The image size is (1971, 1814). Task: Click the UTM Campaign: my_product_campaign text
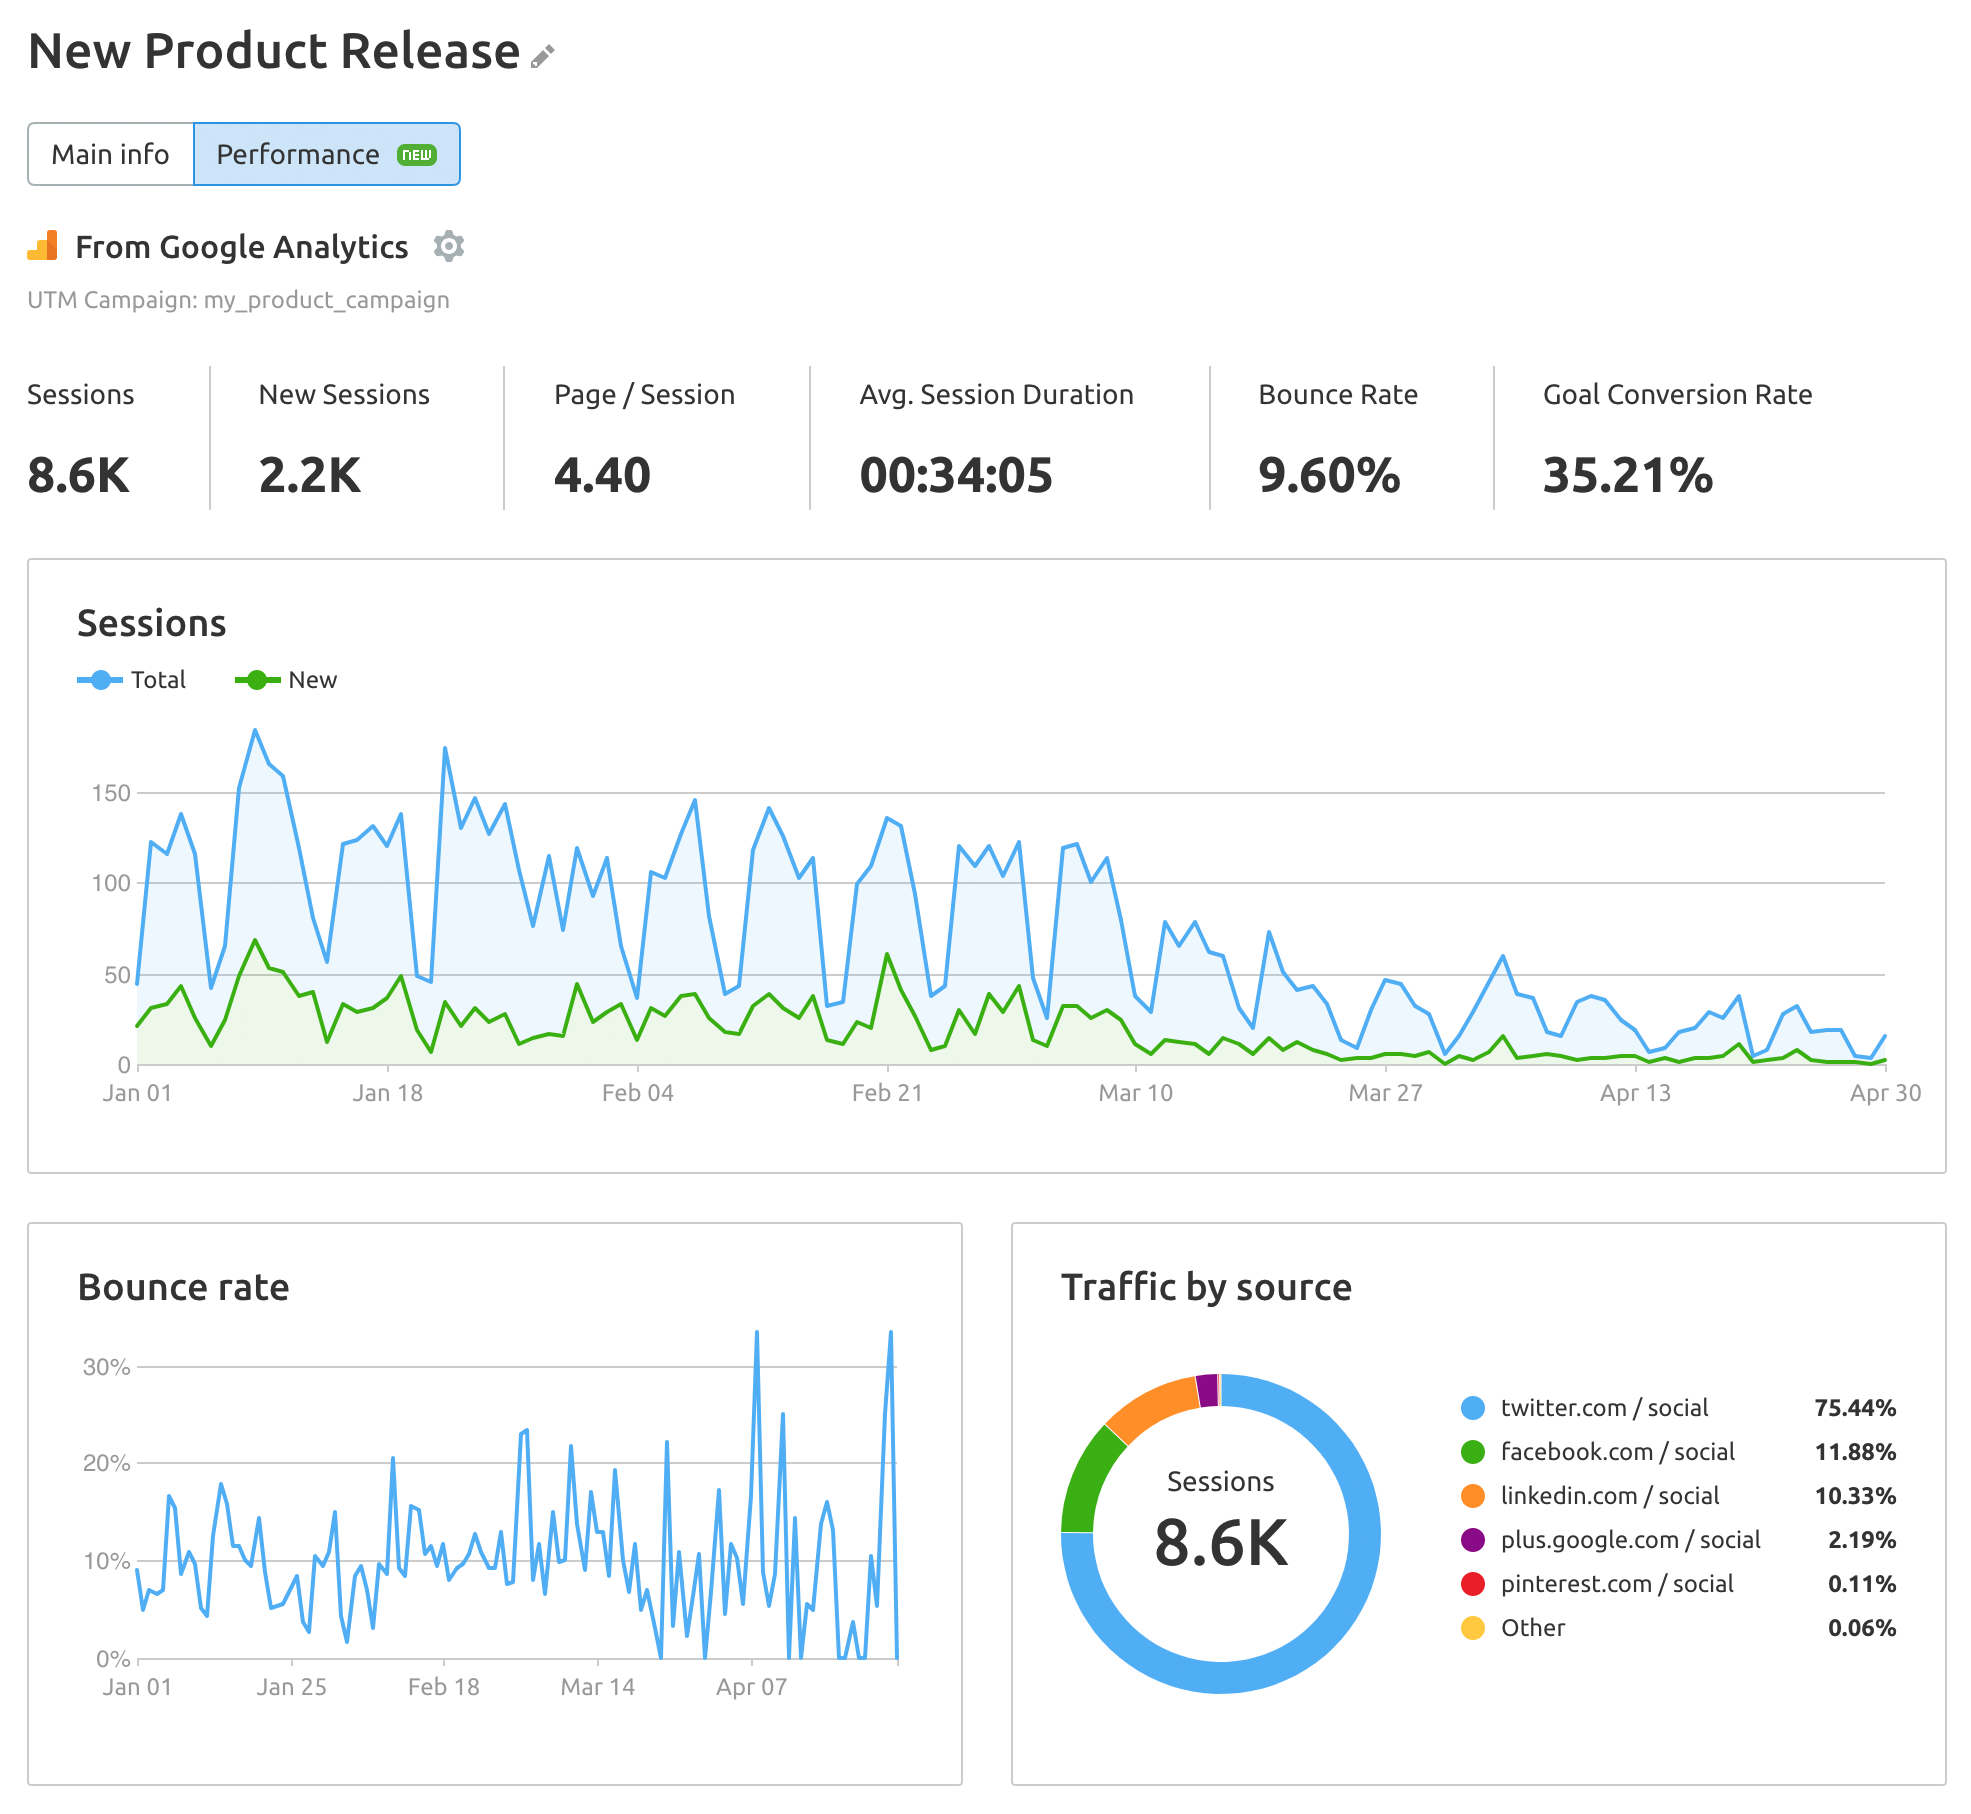tap(238, 300)
